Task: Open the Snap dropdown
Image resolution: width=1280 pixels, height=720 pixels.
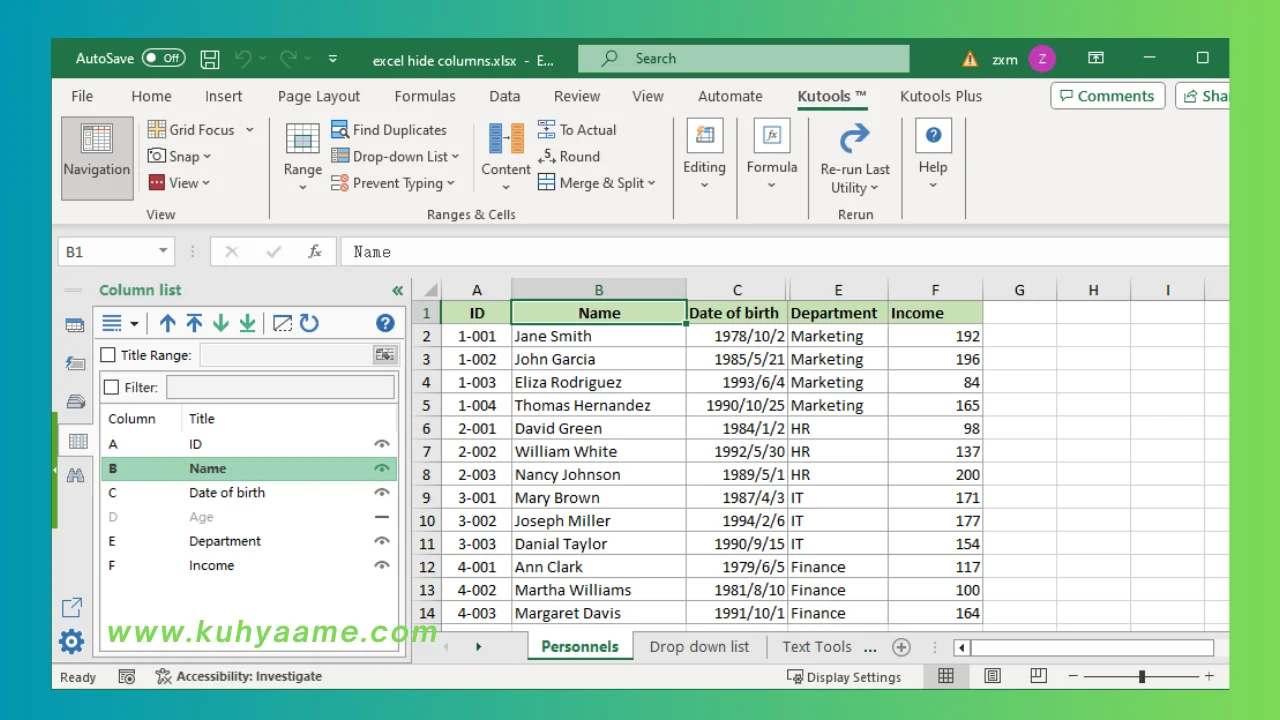Action: coord(180,156)
